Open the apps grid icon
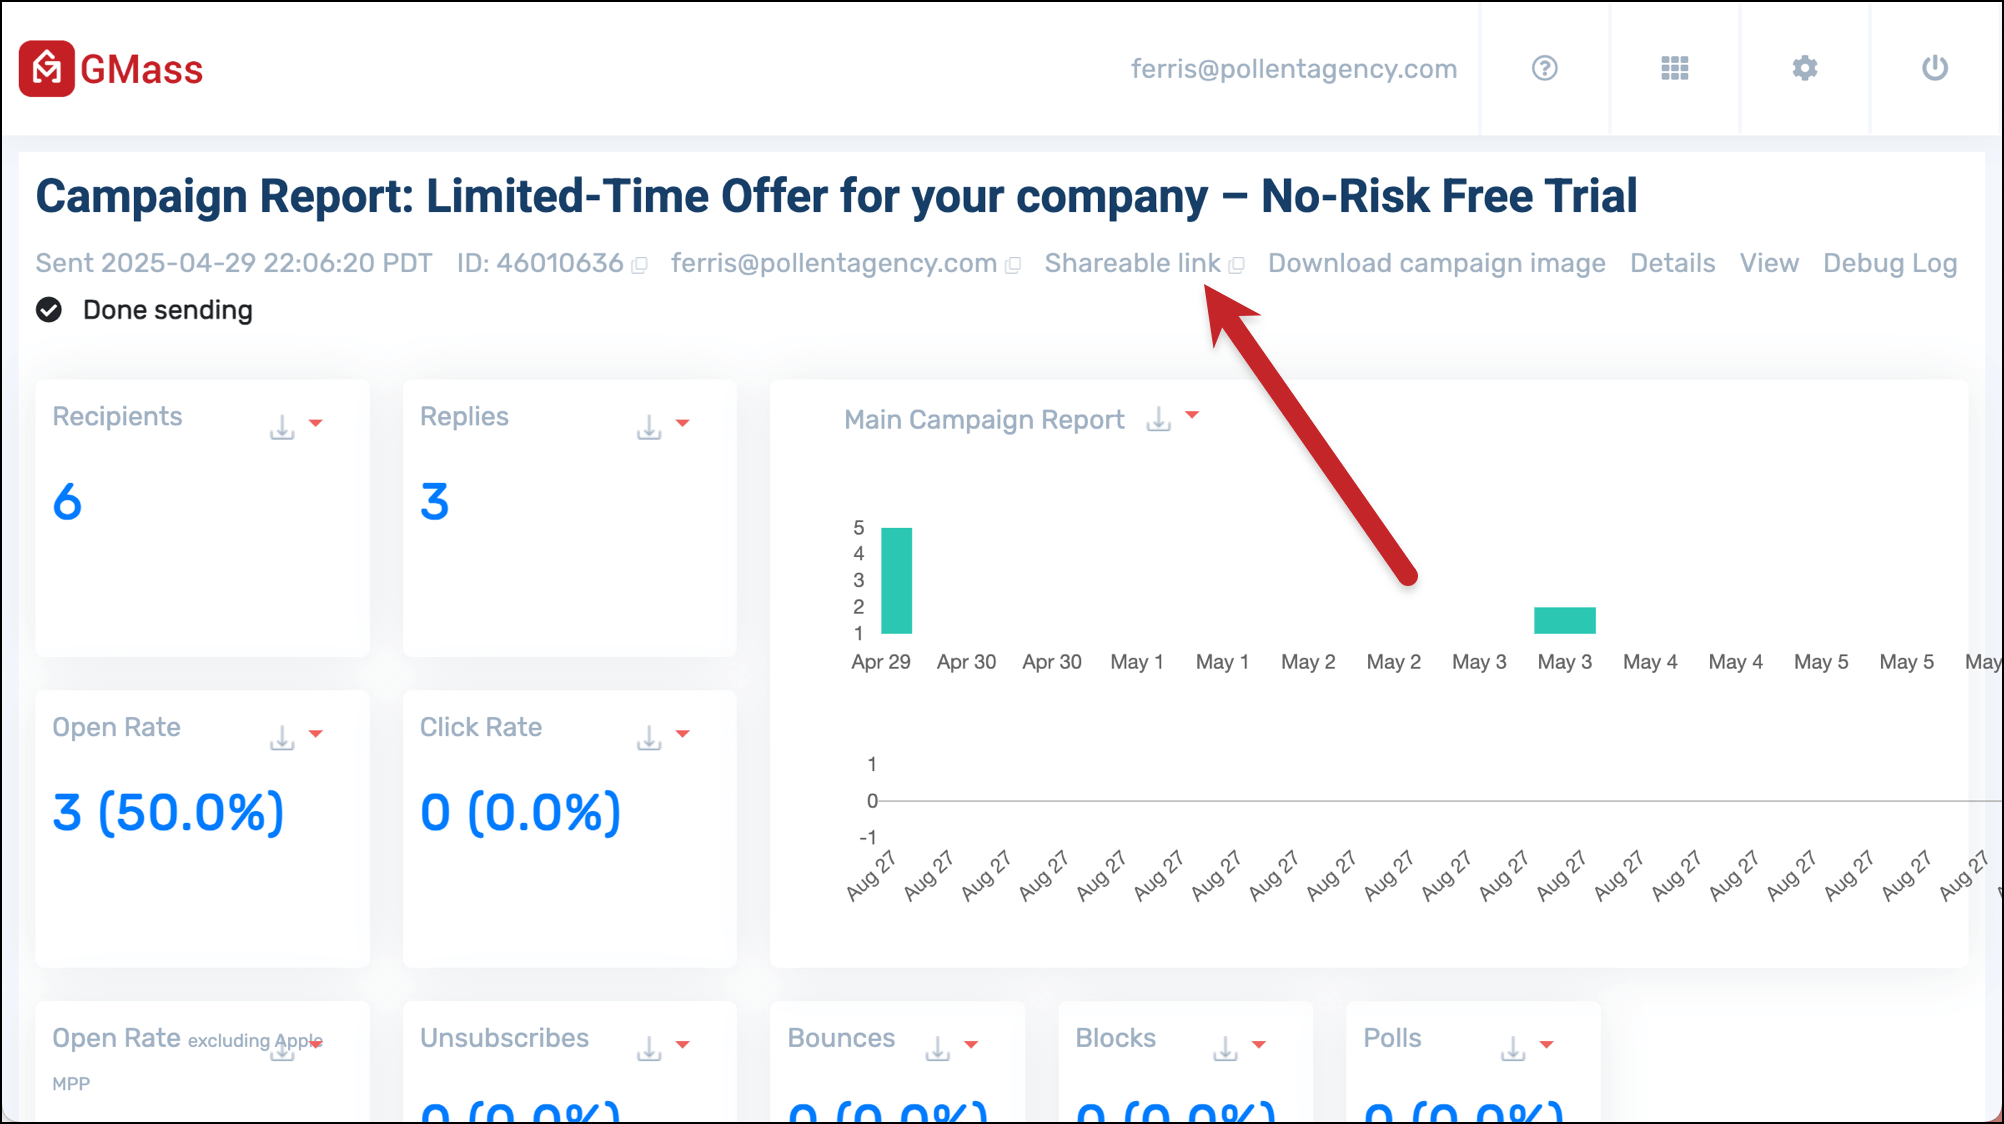Viewport: 2004px width, 1124px height. (1674, 68)
